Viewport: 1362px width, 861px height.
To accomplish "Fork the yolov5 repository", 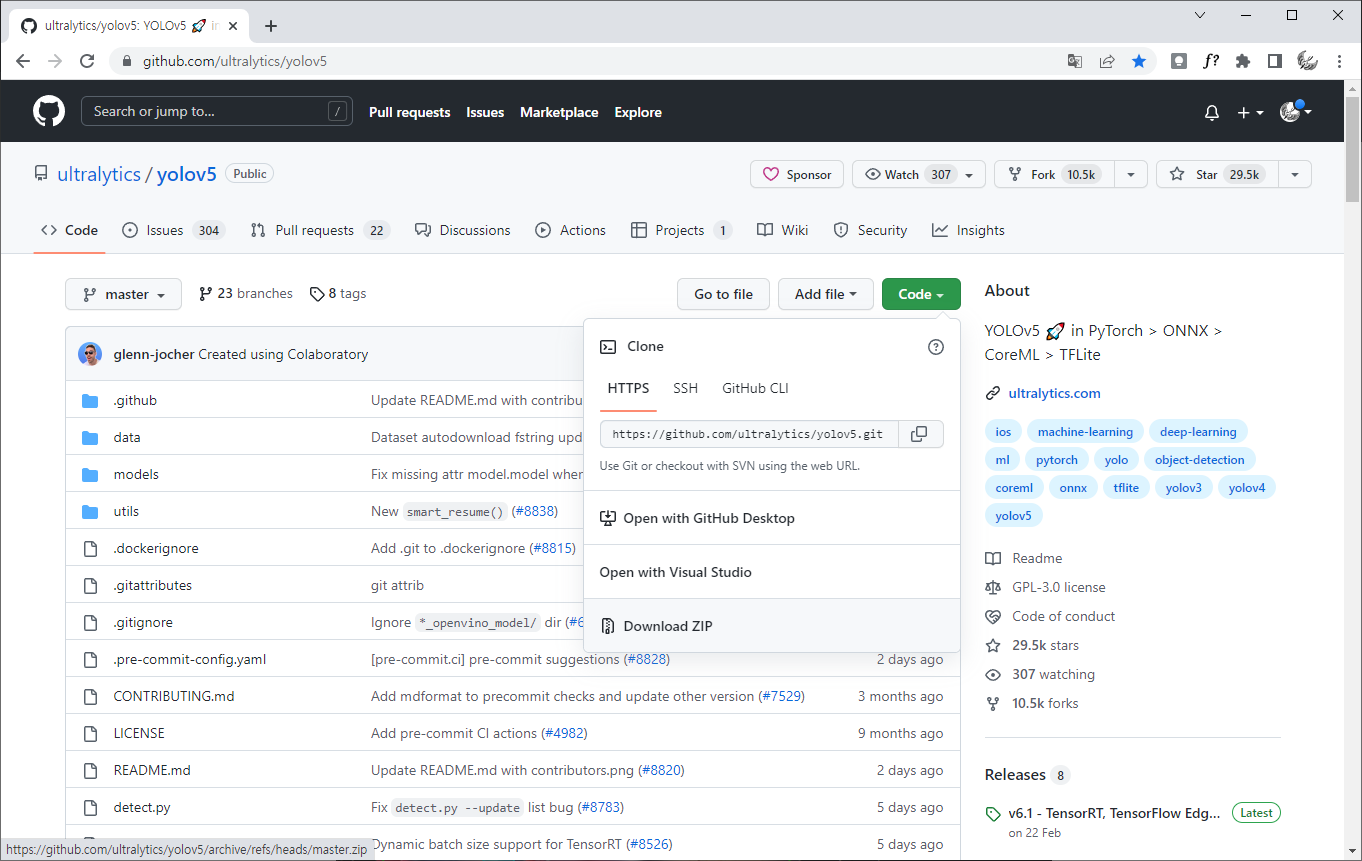I will 1054,174.
